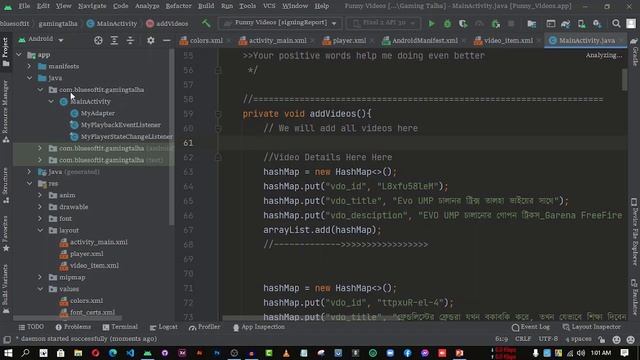Open SDK Manager toolbar icon
This screenshot has height=360, width=640.
[x=597, y=24]
